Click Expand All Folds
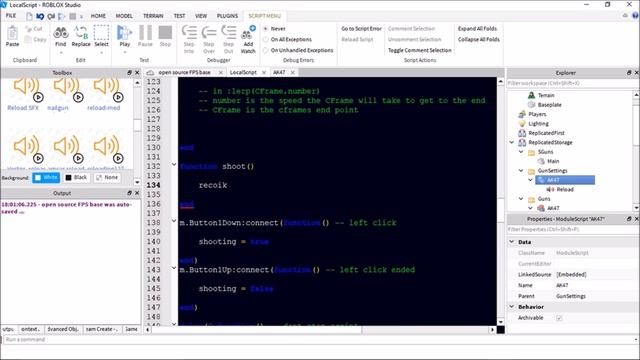Viewport: 640px width, 360px height. (477, 29)
